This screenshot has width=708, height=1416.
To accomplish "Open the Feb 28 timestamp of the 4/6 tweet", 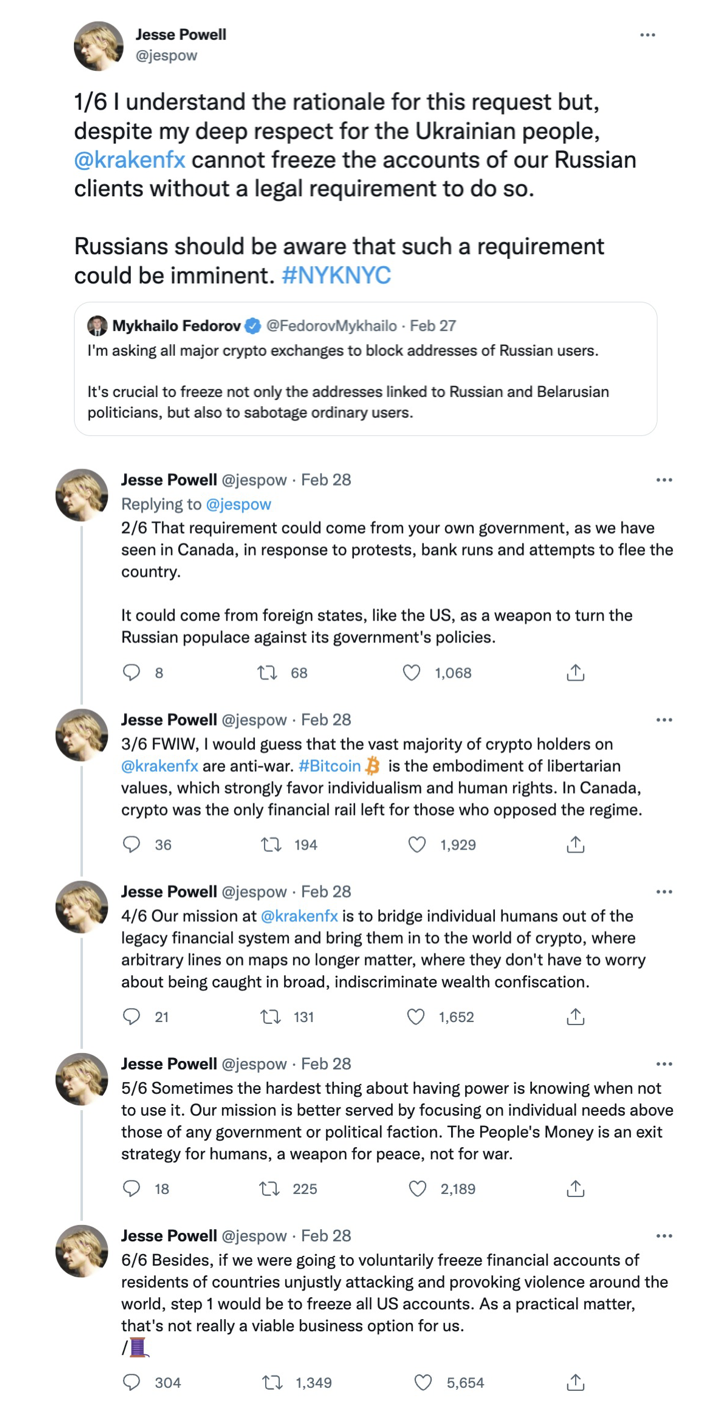I will pos(326,892).
